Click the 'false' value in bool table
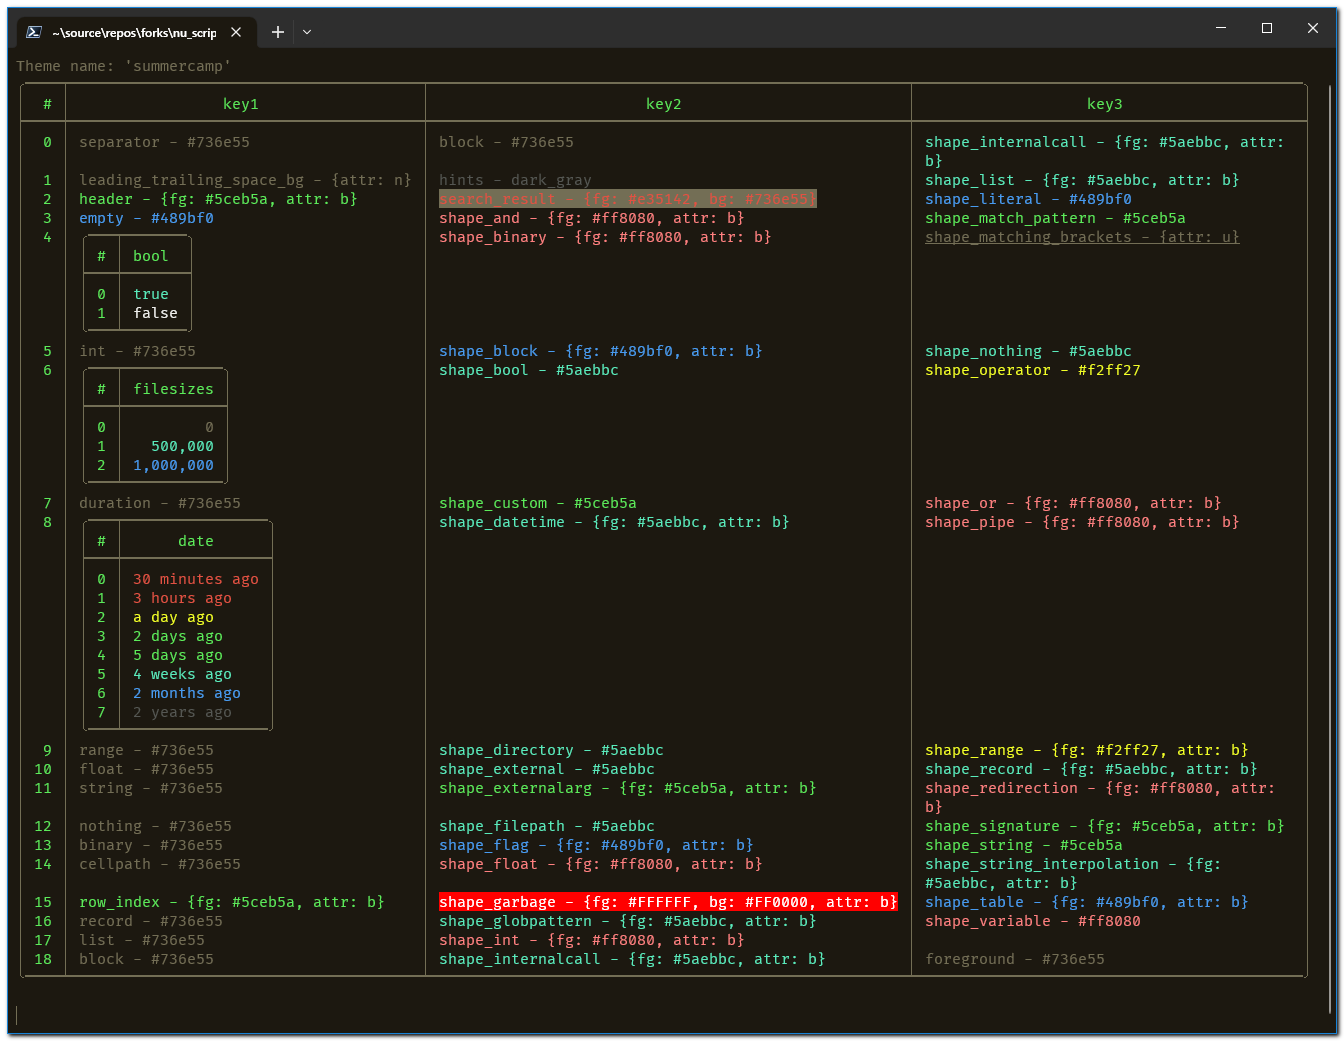 point(156,313)
